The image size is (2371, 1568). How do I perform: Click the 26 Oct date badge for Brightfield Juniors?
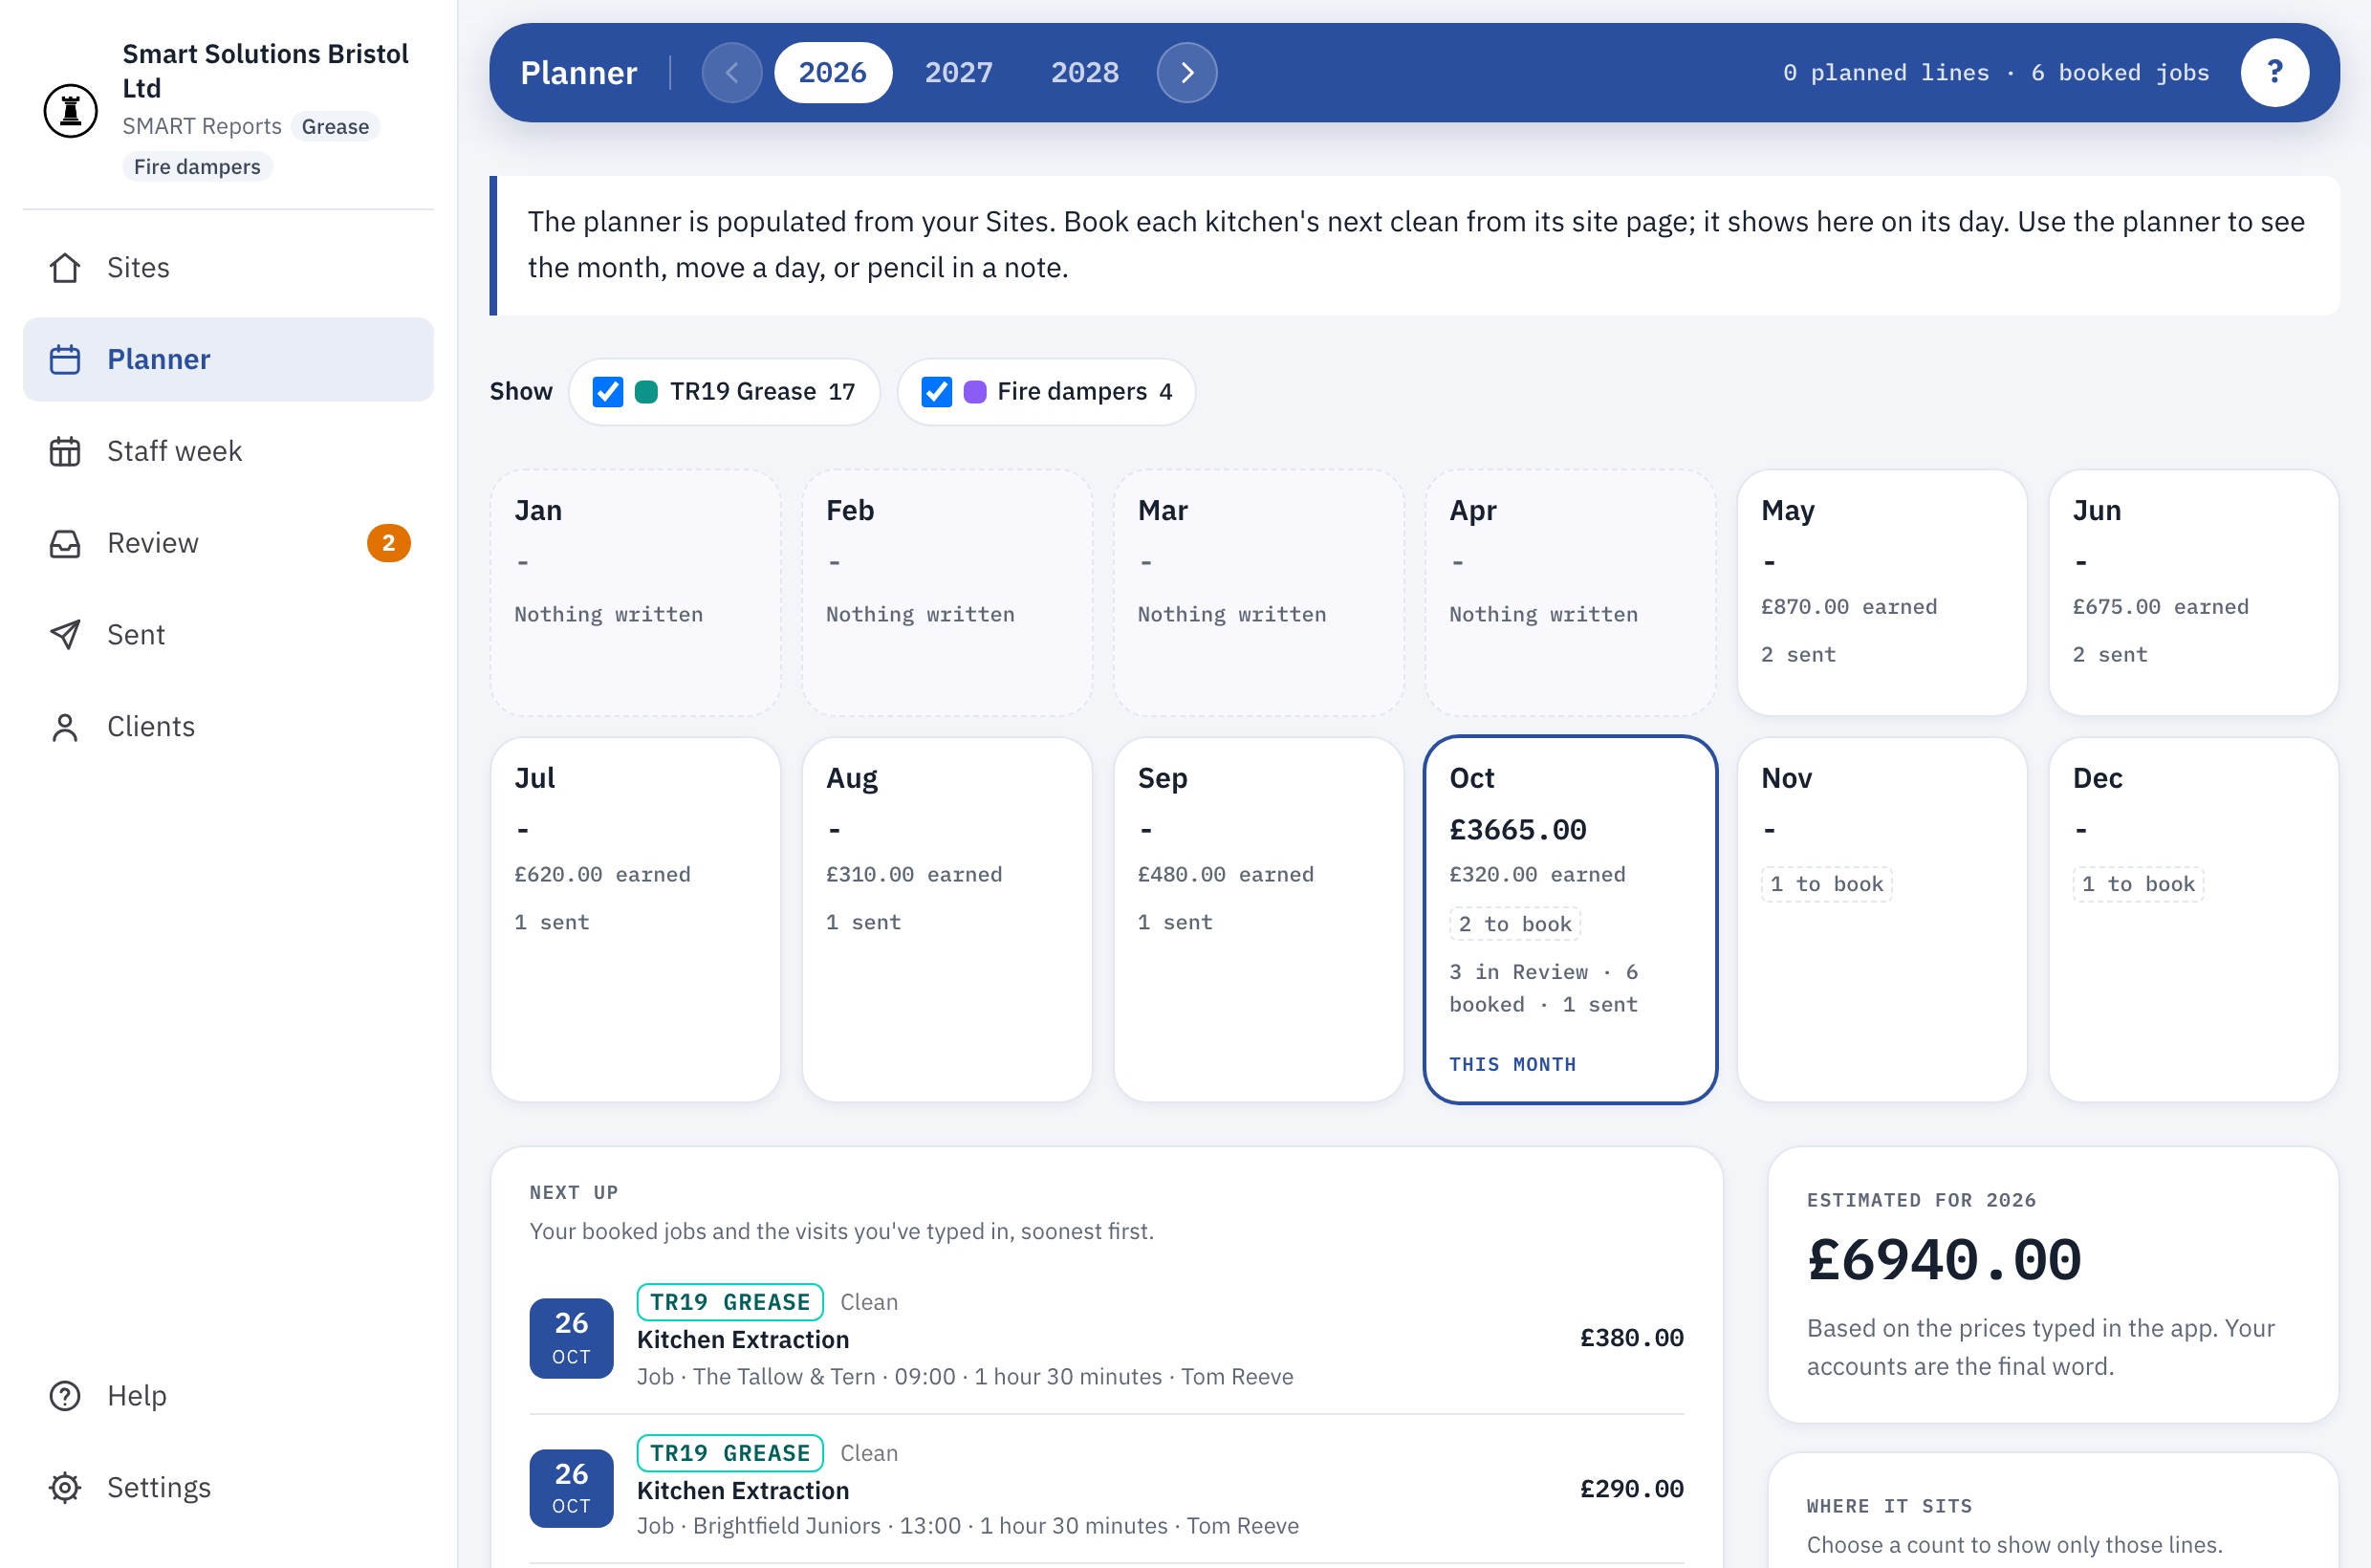click(571, 1488)
